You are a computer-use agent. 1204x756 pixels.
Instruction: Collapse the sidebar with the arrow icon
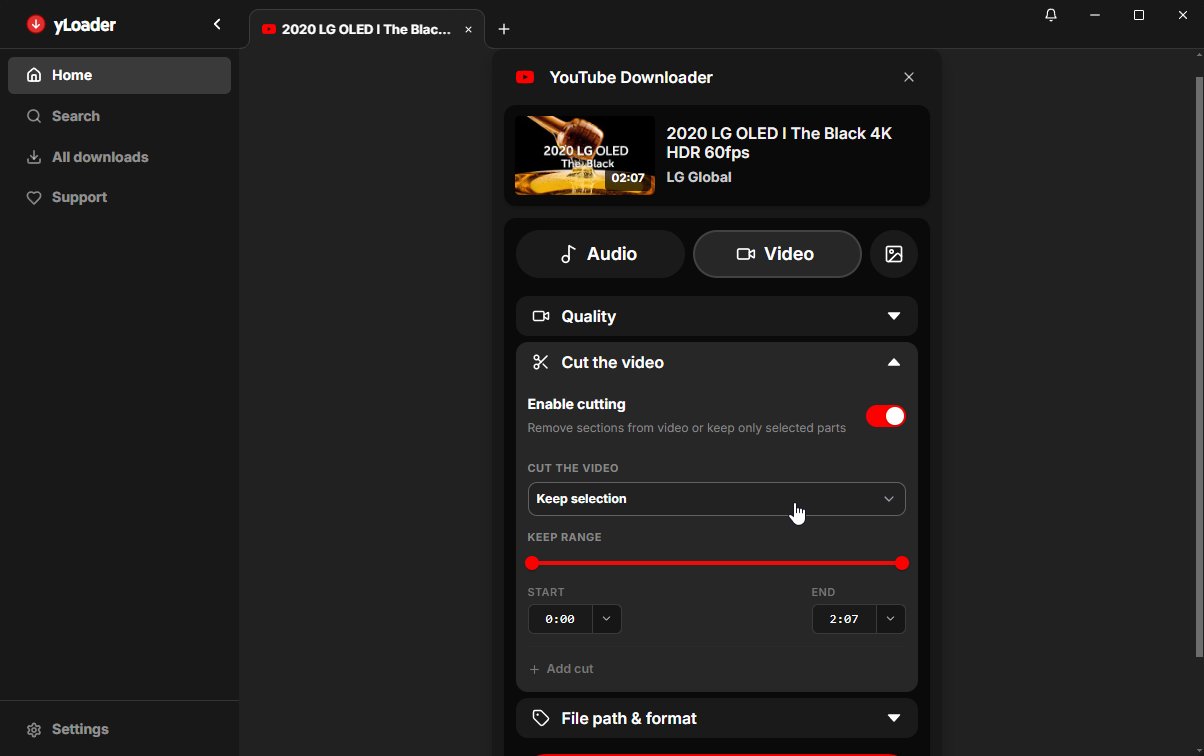coord(217,25)
